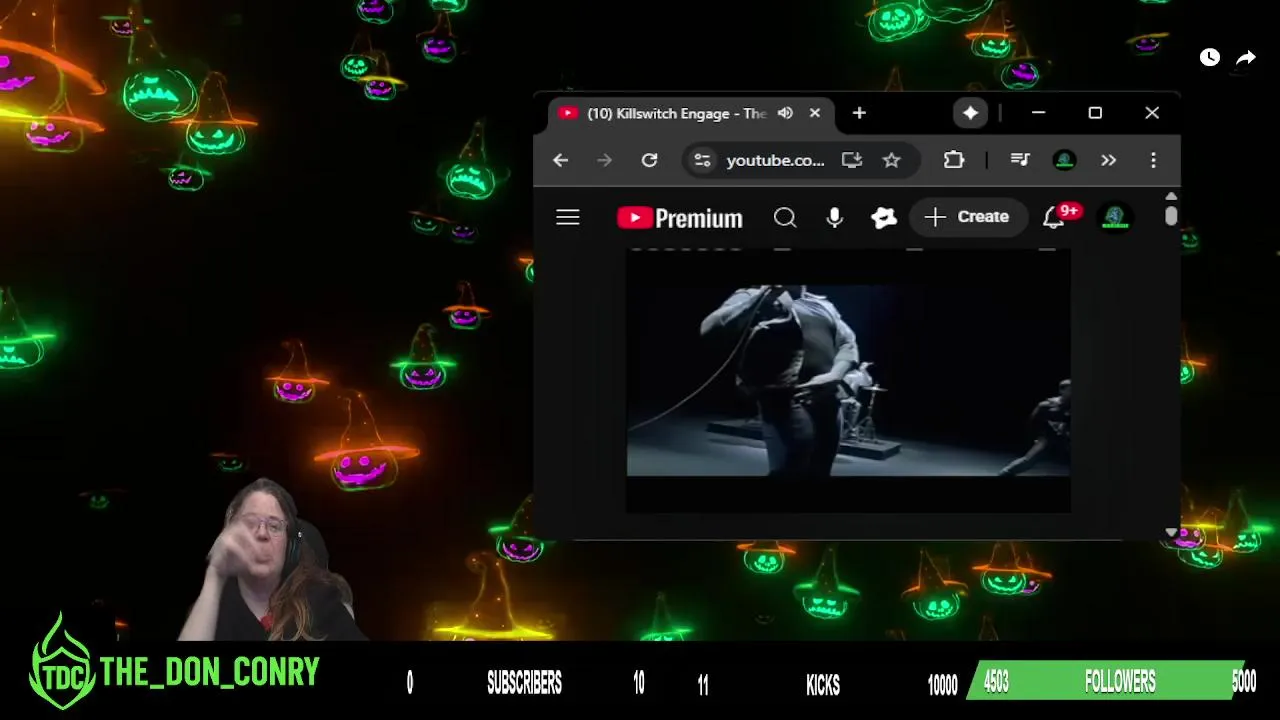Click the install app icon in address bar
1280x720 pixels.
(852, 160)
